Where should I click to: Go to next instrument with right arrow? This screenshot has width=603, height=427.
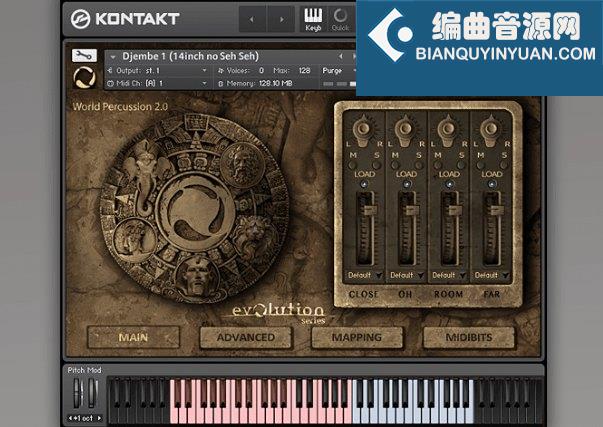coord(282,19)
